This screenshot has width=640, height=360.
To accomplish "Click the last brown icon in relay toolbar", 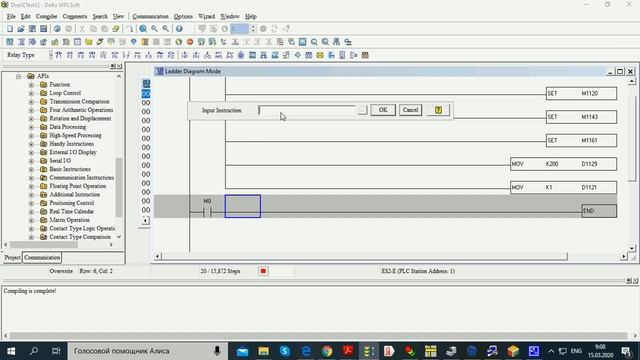I will click(365, 55).
